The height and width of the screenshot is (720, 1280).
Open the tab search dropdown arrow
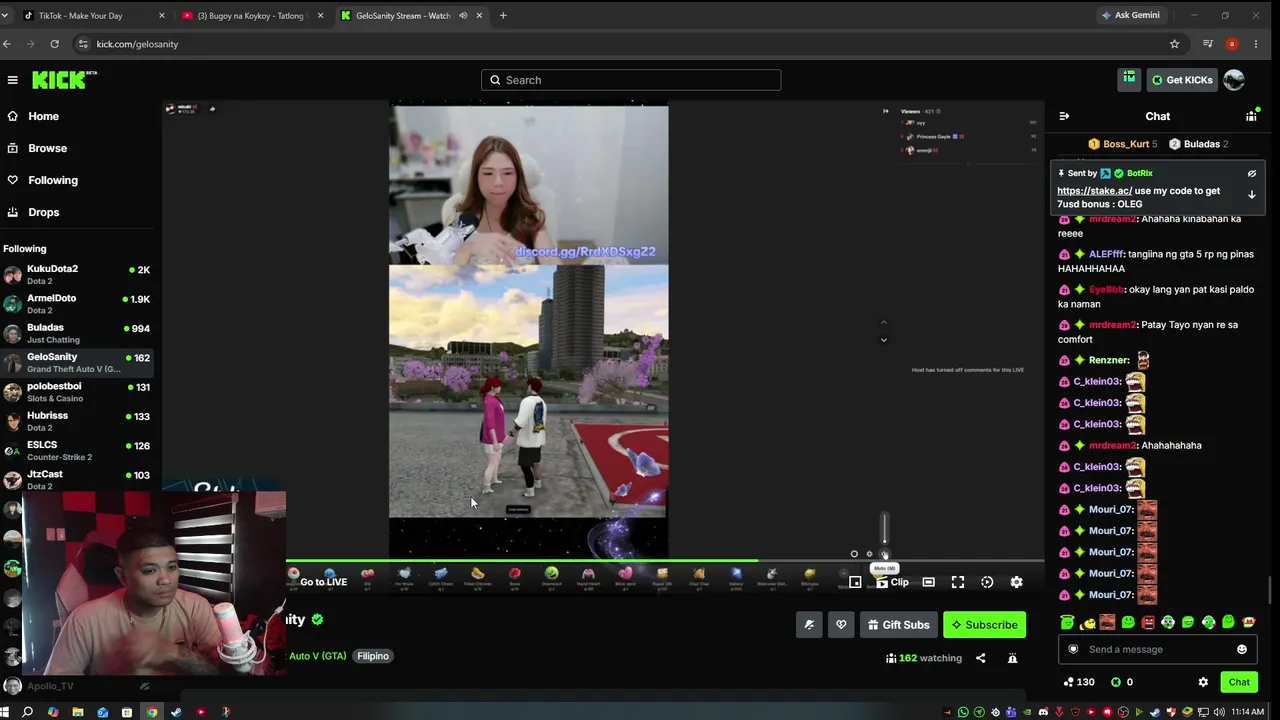pyautogui.click(x=5, y=15)
